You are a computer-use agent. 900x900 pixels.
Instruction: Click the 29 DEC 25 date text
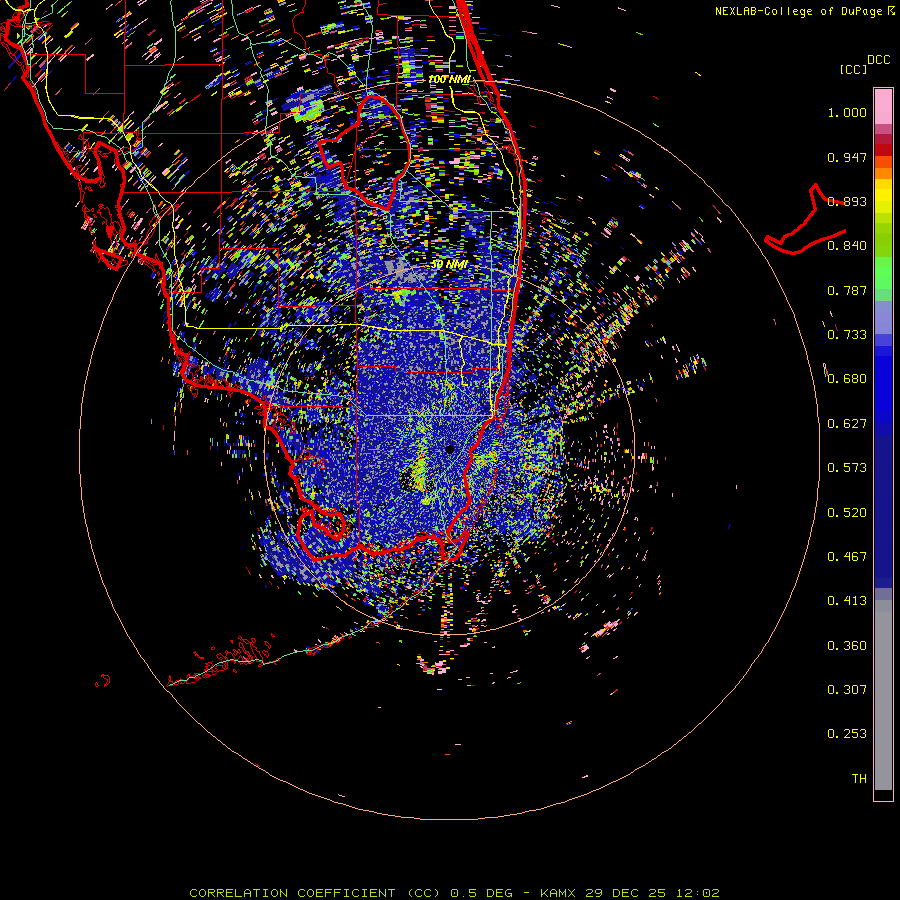tap(626, 893)
